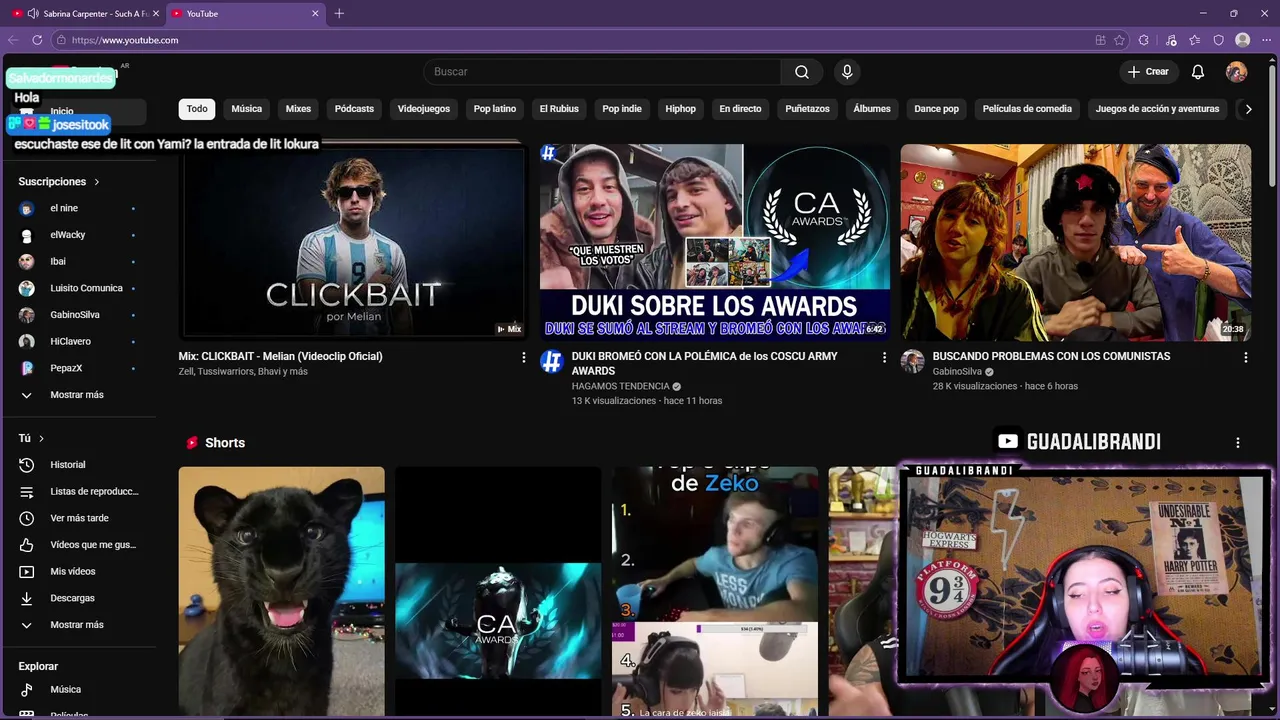Screen dimensions: 1280x720
Task: Open browser essentials shield icon
Action: [1218, 40]
